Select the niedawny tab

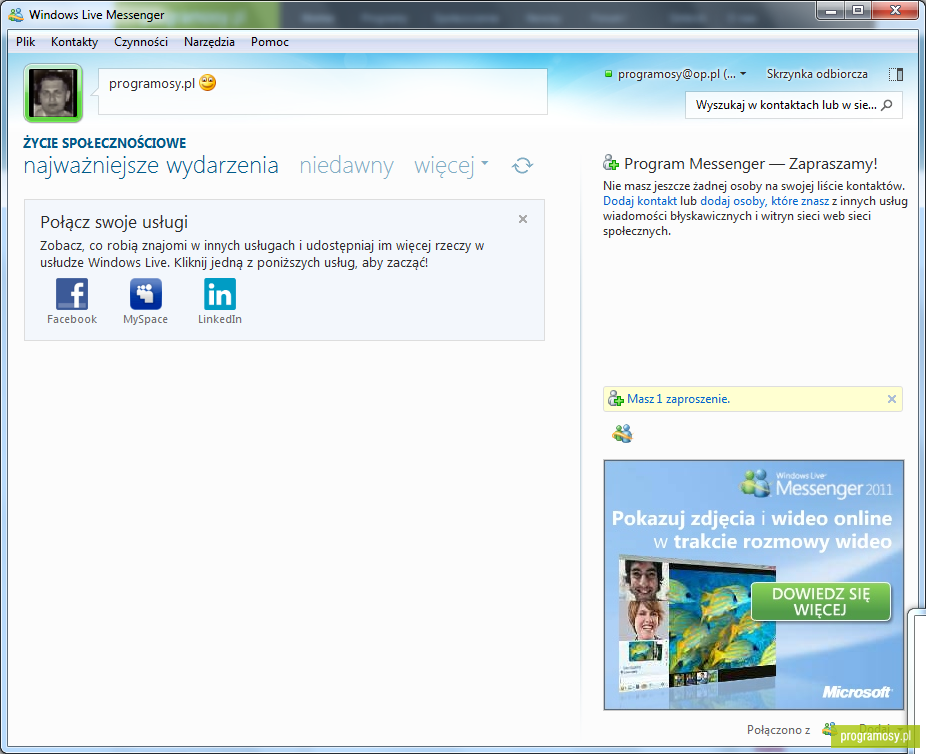click(x=346, y=165)
